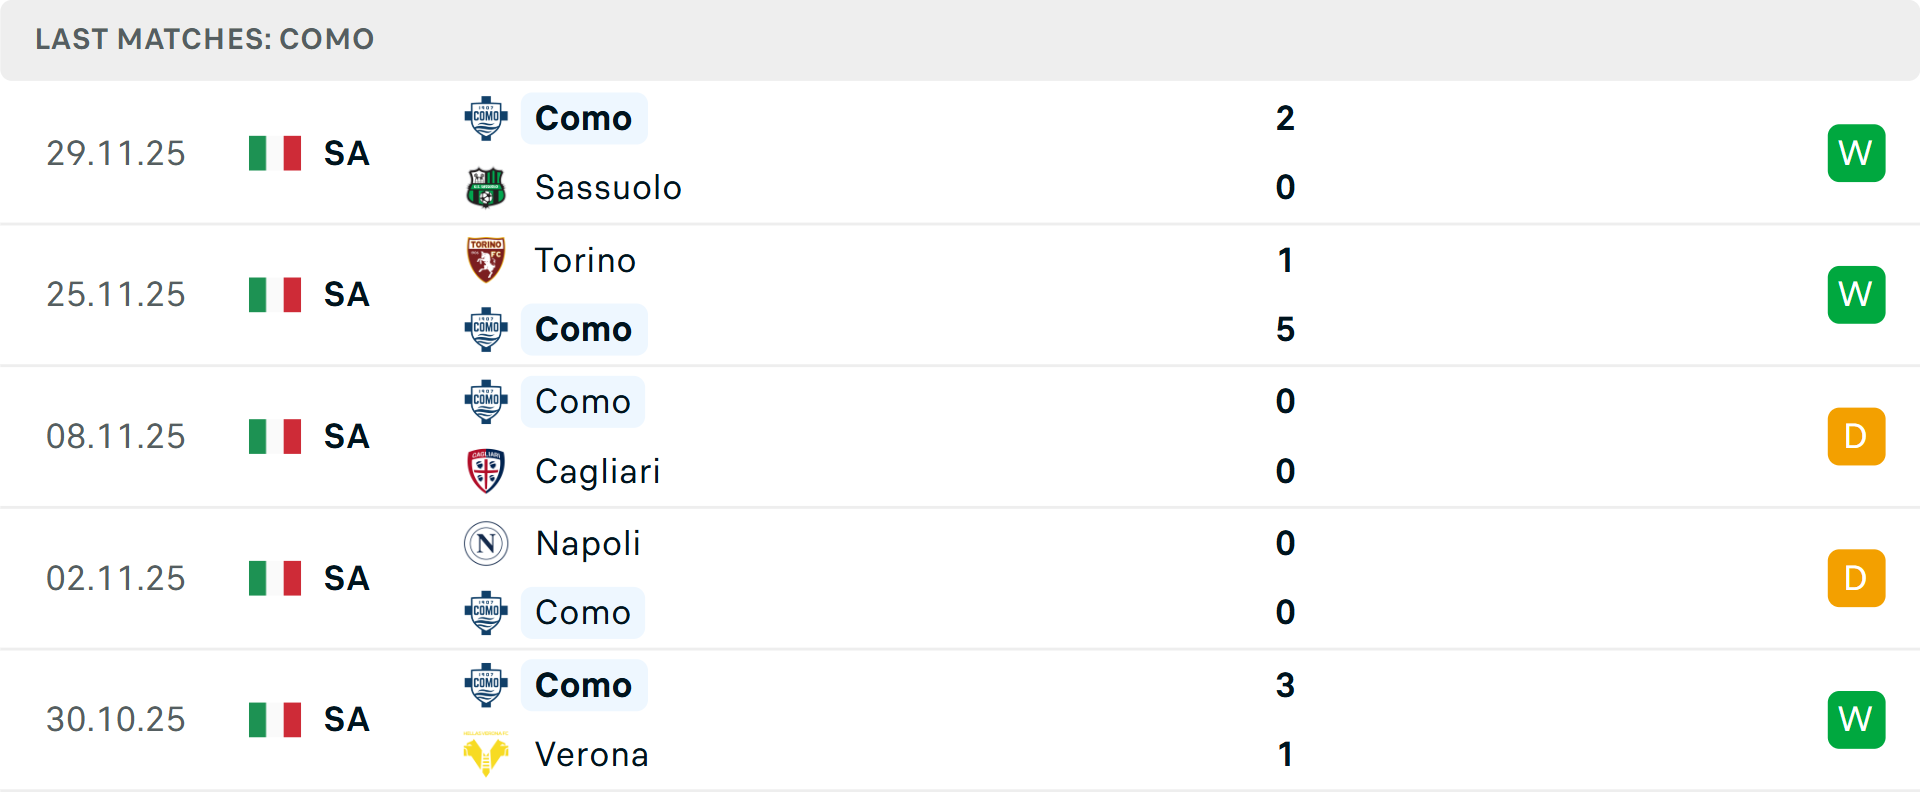Click the Cagliari club crest icon
1920x792 pixels.
pyautogui.click(x=486, y=471)
